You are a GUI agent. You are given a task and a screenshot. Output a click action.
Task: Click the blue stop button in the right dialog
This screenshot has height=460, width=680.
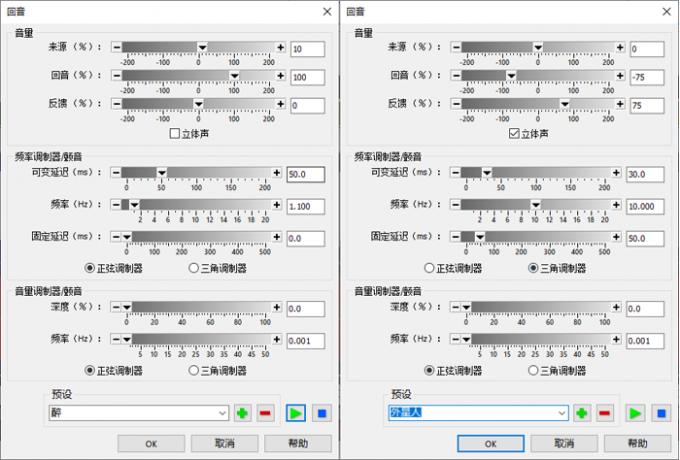click(x=661, y=413)
